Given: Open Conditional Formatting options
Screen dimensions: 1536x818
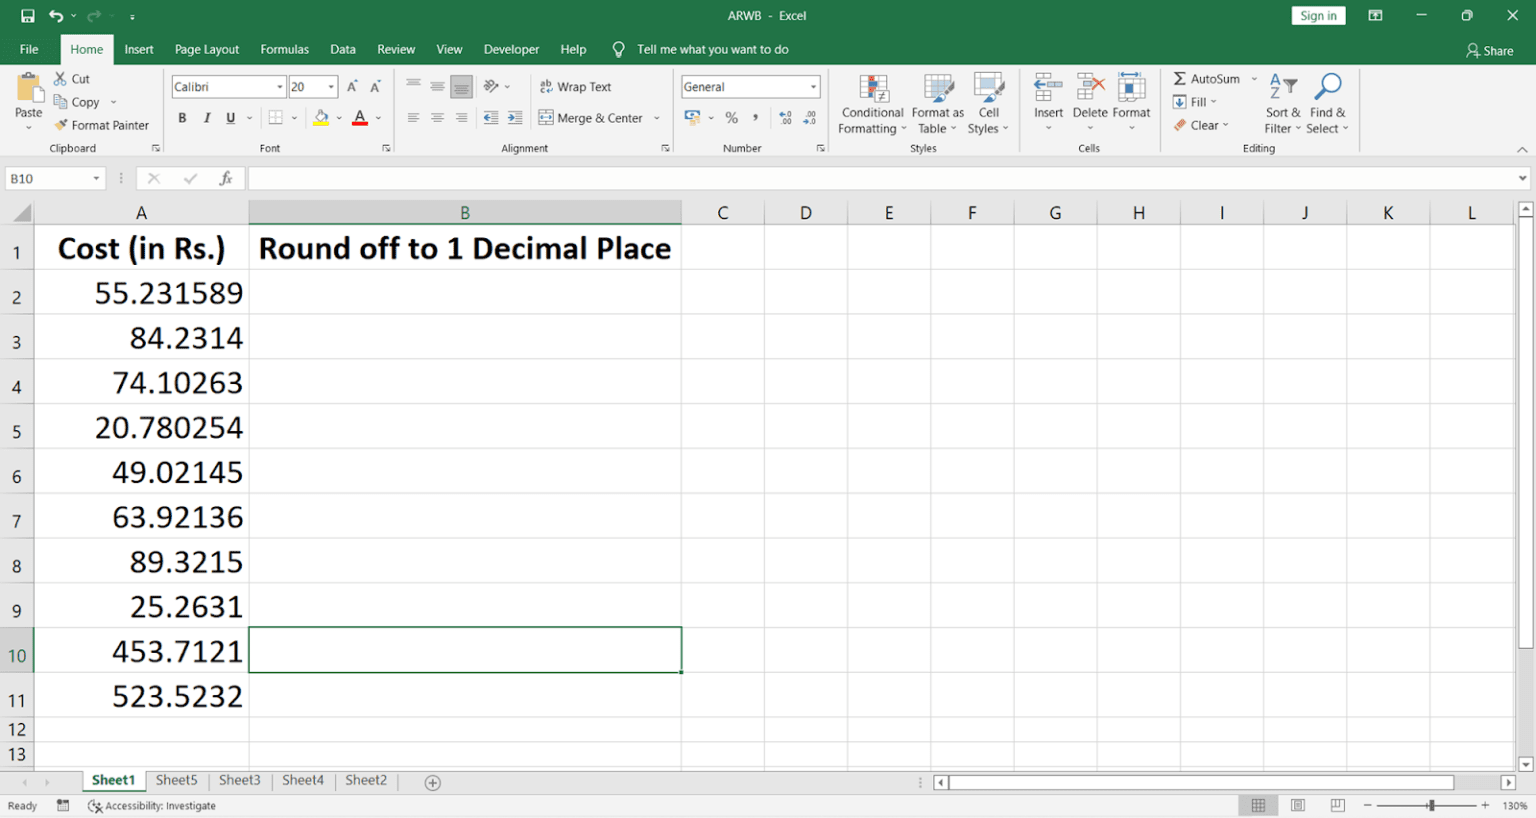Looking at the screenshot, I should (871, 104).
